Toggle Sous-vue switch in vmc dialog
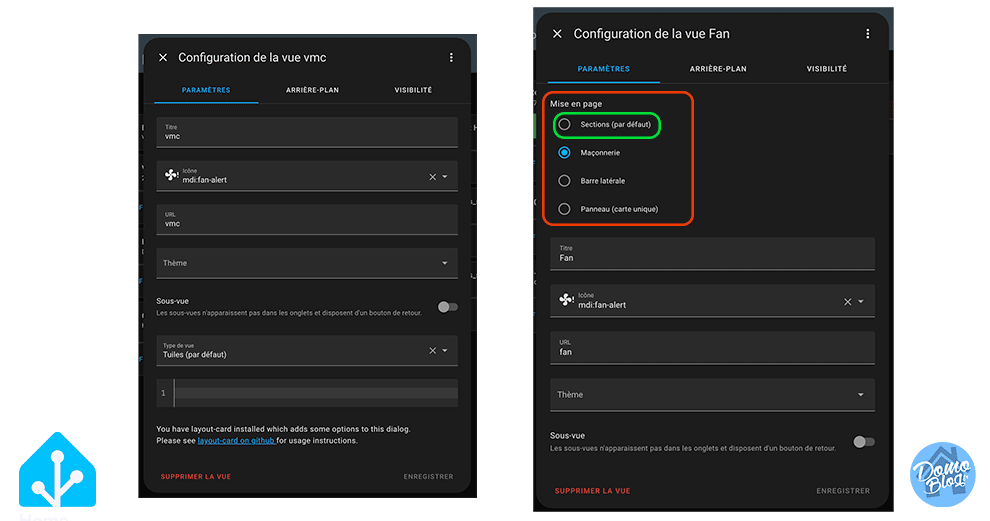The image size is (990, 521). (x=448, y=307)
